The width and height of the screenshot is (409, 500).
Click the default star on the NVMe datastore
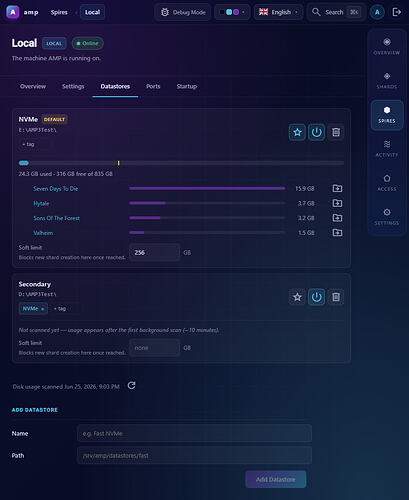click(297, 132)
